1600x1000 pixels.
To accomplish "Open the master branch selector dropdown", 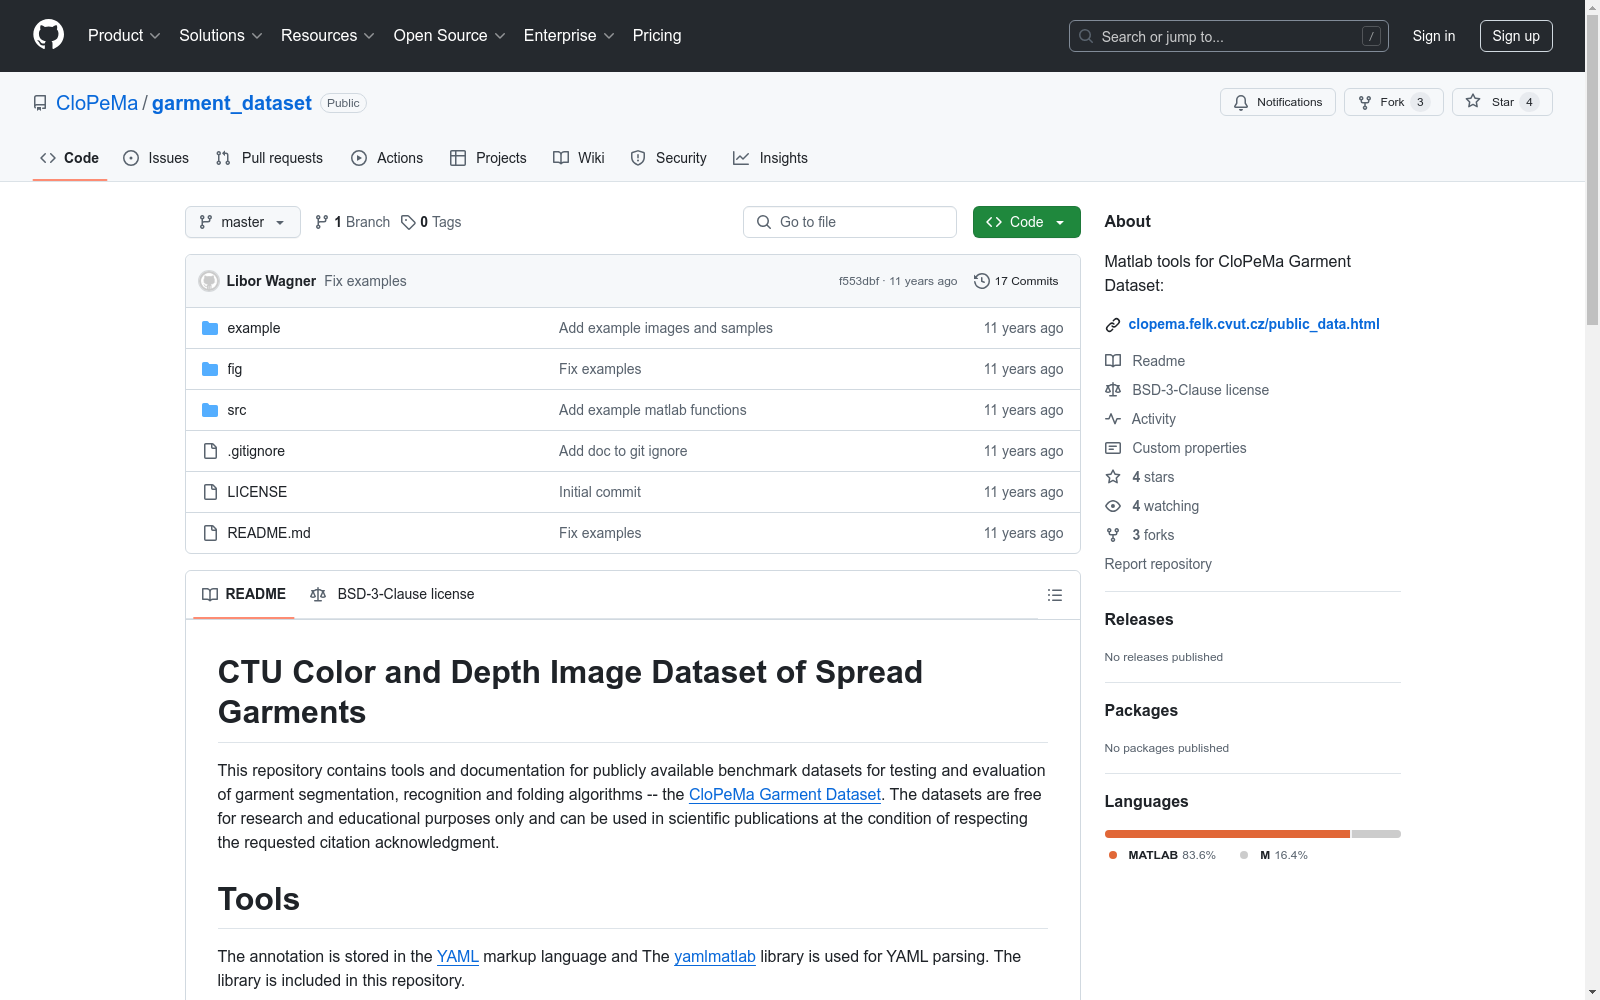I will 243,222.
